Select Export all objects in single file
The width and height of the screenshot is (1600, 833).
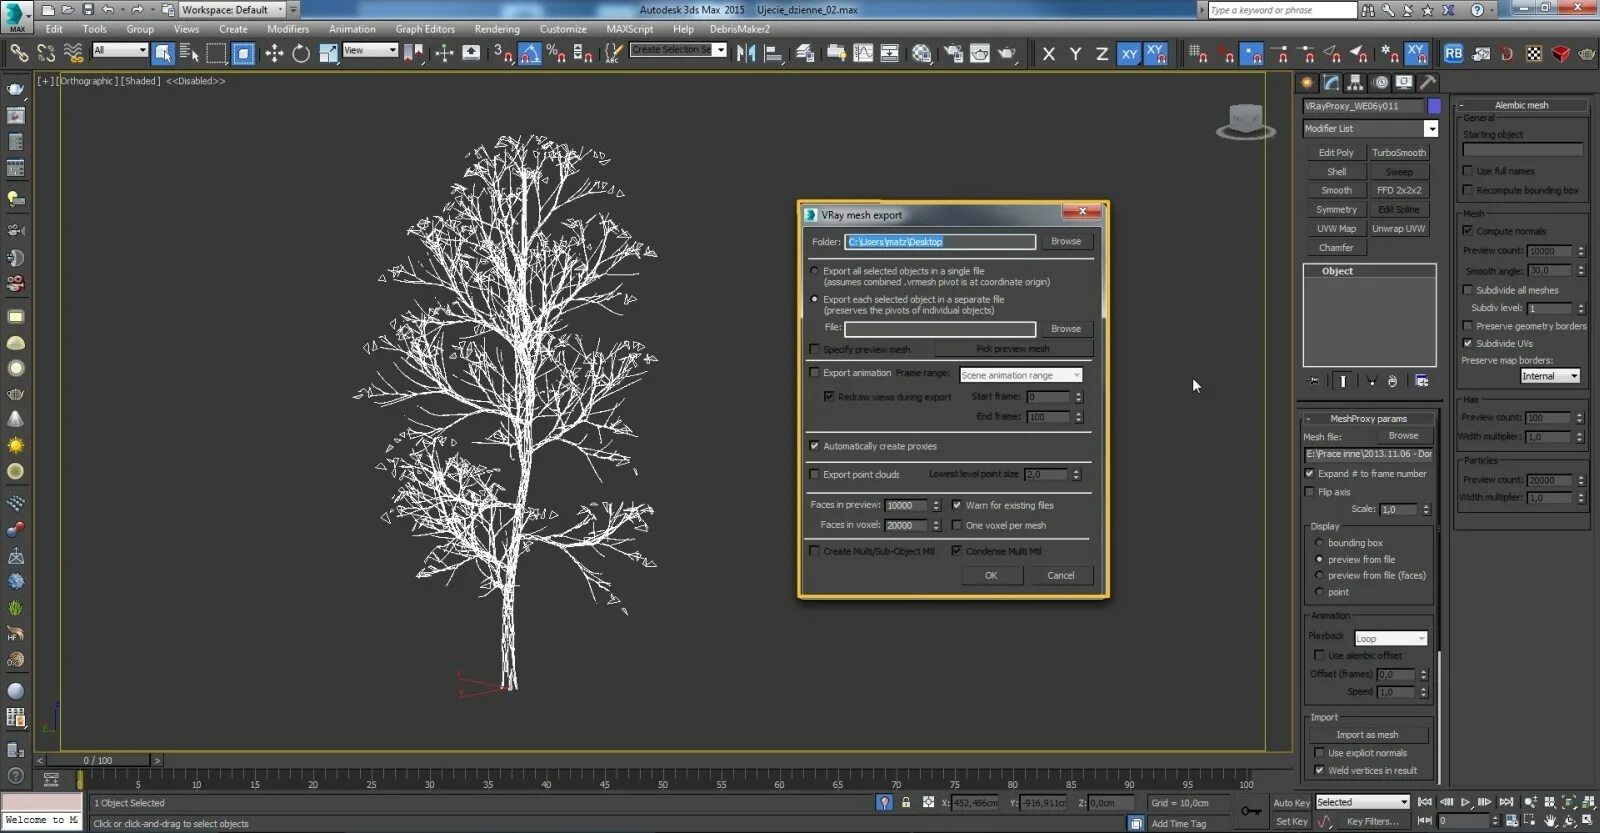click(x=814, y=271)
